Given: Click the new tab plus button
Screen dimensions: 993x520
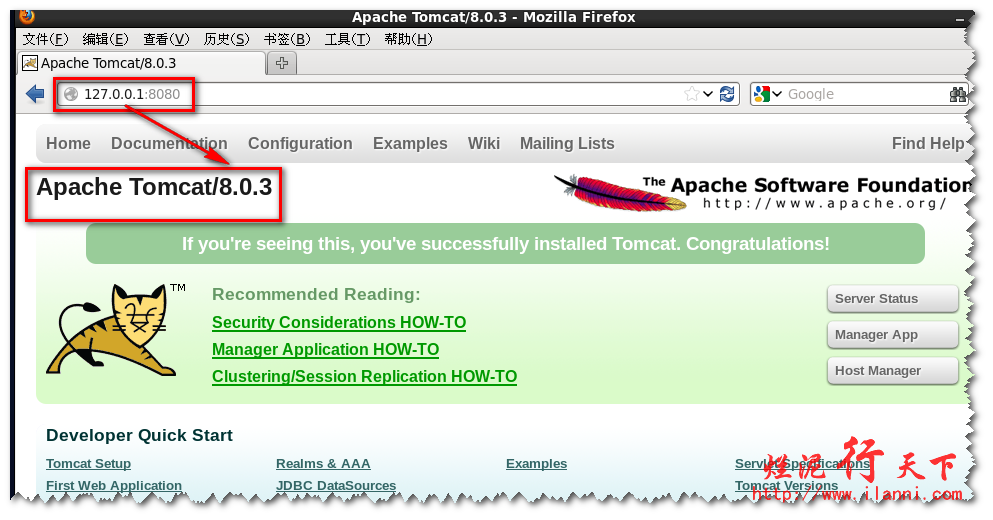Looking at the screenshot, I should 282,63.
